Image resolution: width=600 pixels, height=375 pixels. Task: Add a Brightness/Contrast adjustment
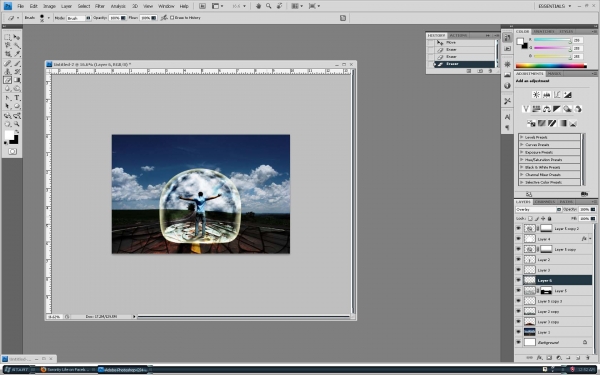click(x=536, y=95)
